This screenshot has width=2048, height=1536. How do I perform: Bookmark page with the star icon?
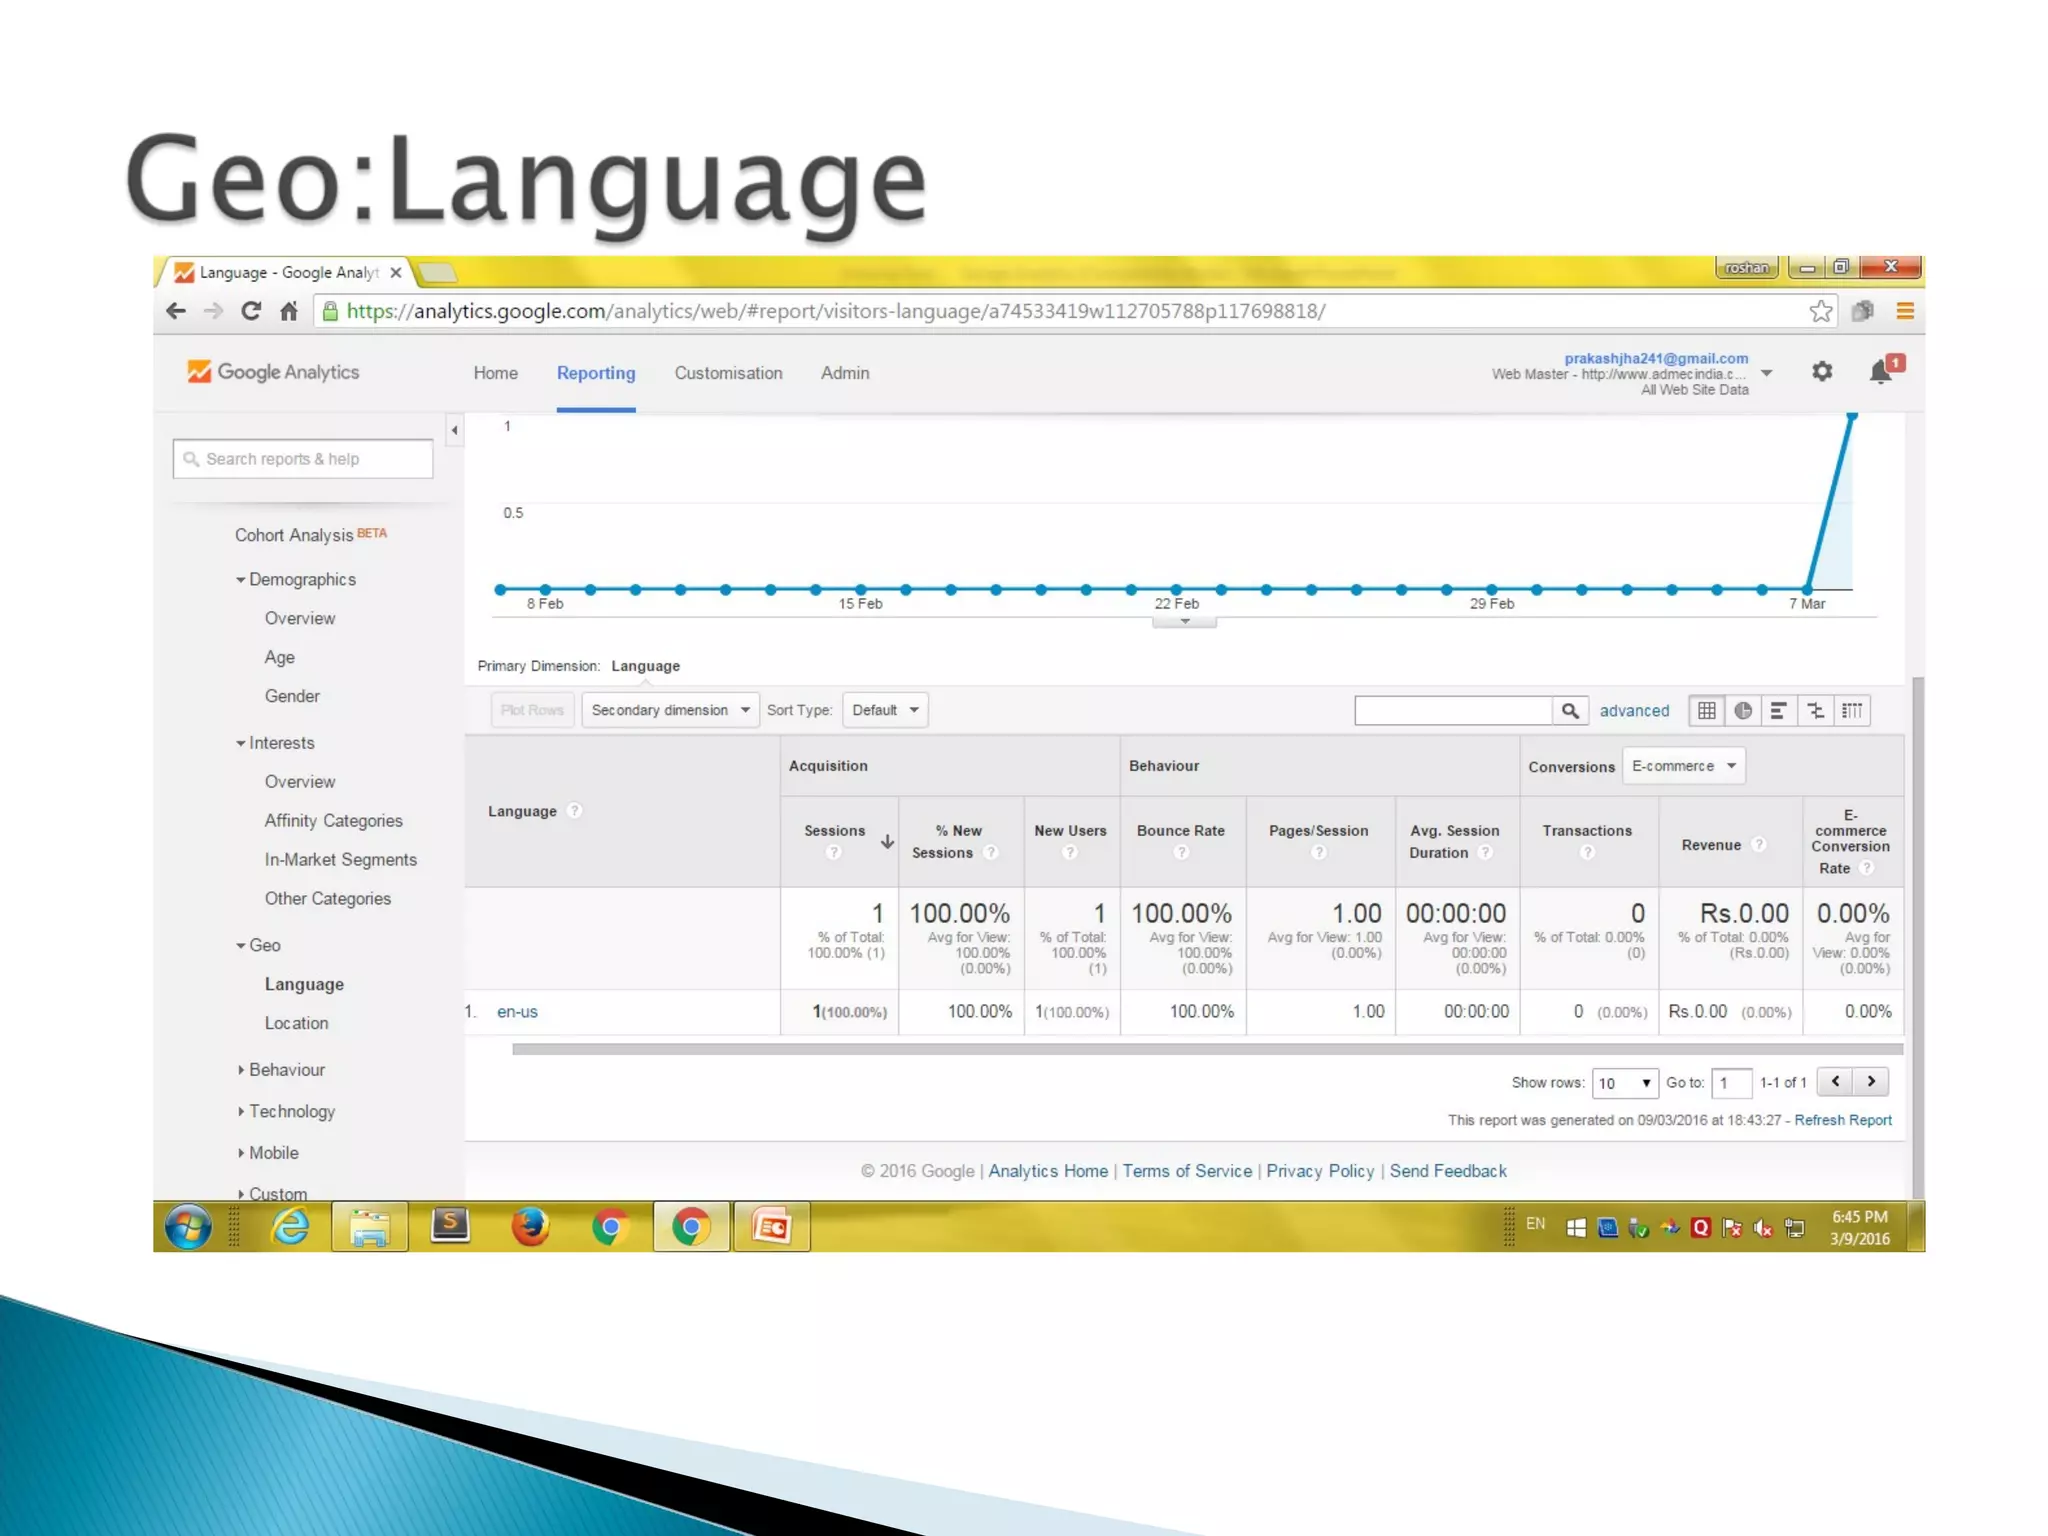coord(1820,311)
